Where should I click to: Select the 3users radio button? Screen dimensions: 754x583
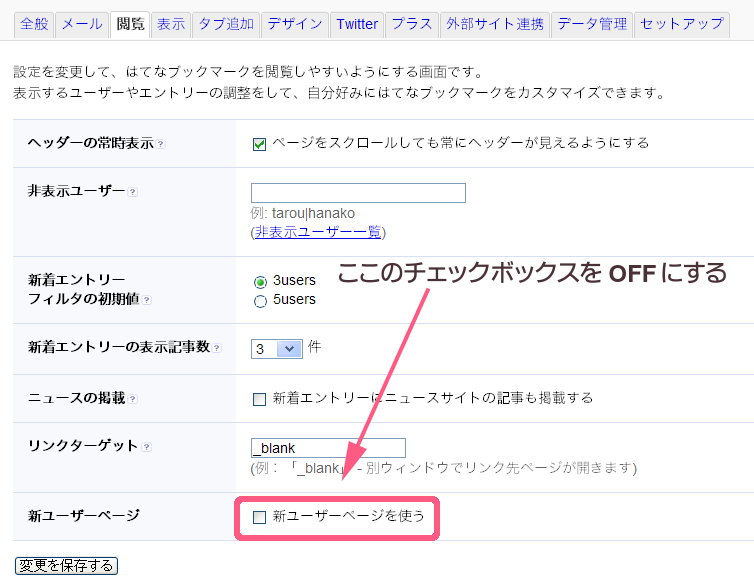click(260, 281)
